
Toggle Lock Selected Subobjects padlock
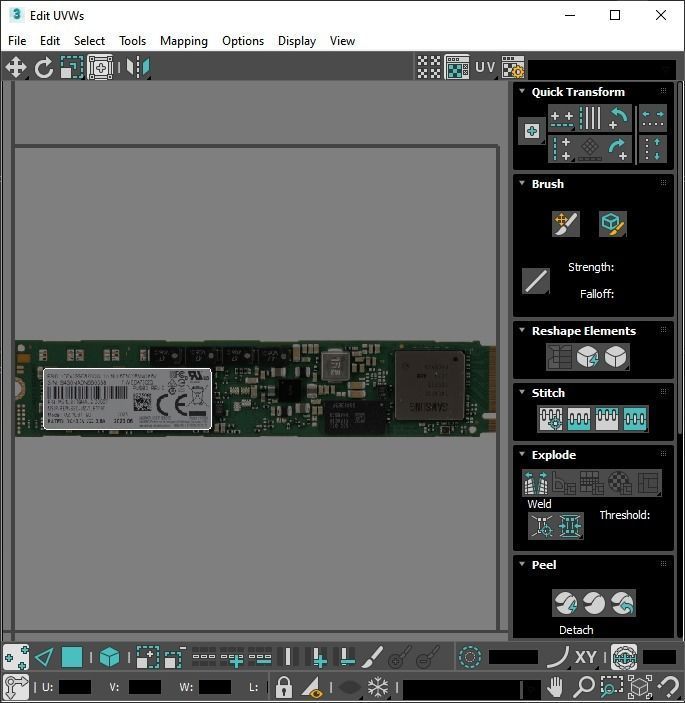click(x=284, y=687)
